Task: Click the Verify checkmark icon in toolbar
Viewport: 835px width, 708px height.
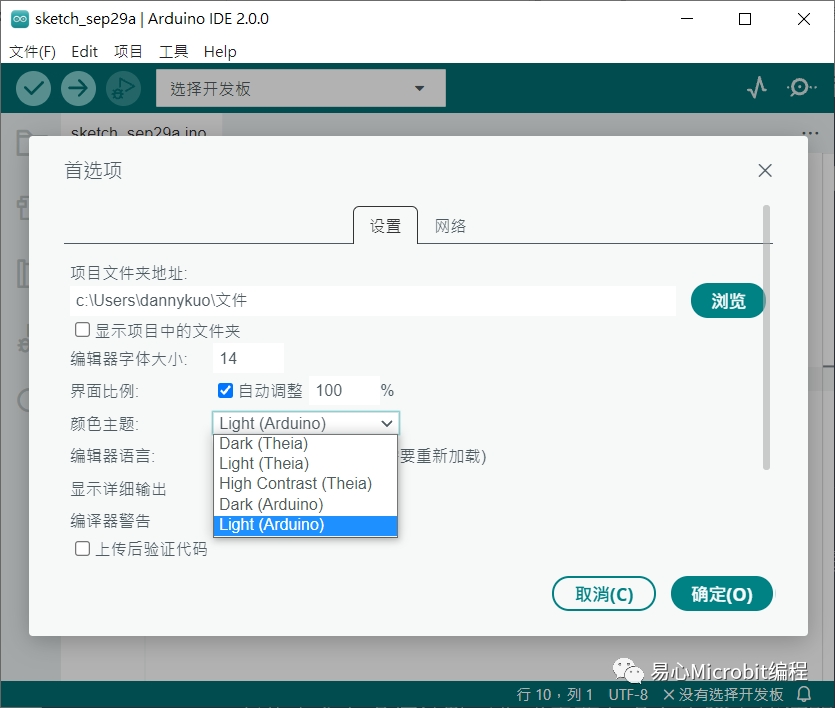Action: [34, 89]
